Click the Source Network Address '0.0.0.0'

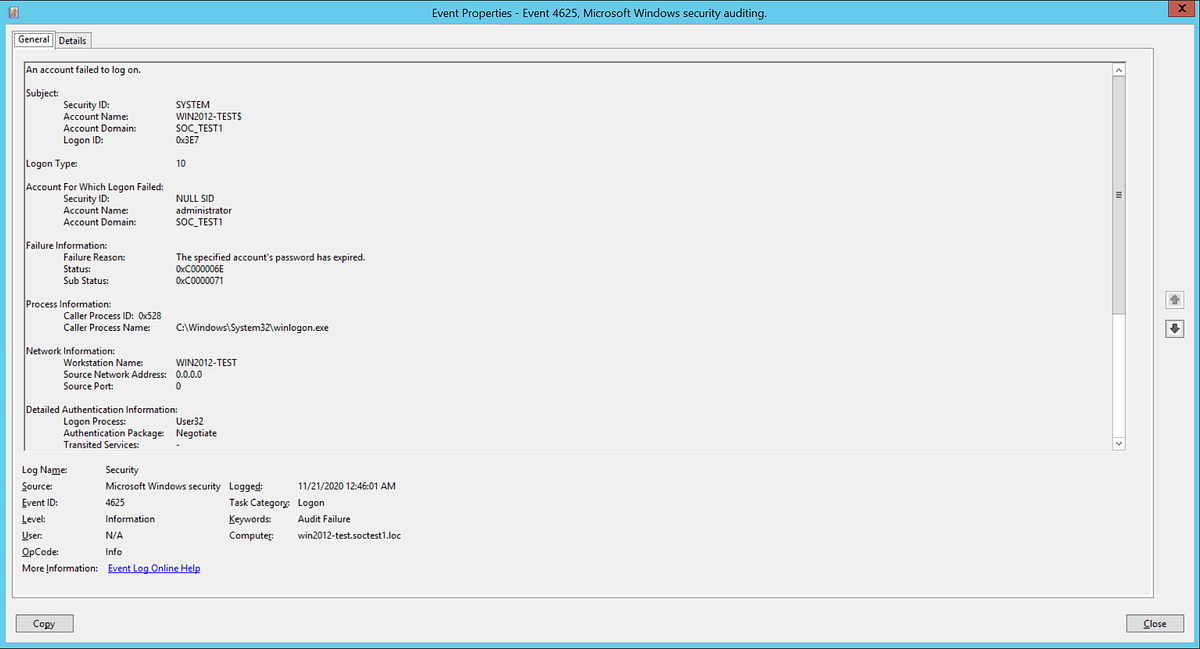(x=189, y=374)
